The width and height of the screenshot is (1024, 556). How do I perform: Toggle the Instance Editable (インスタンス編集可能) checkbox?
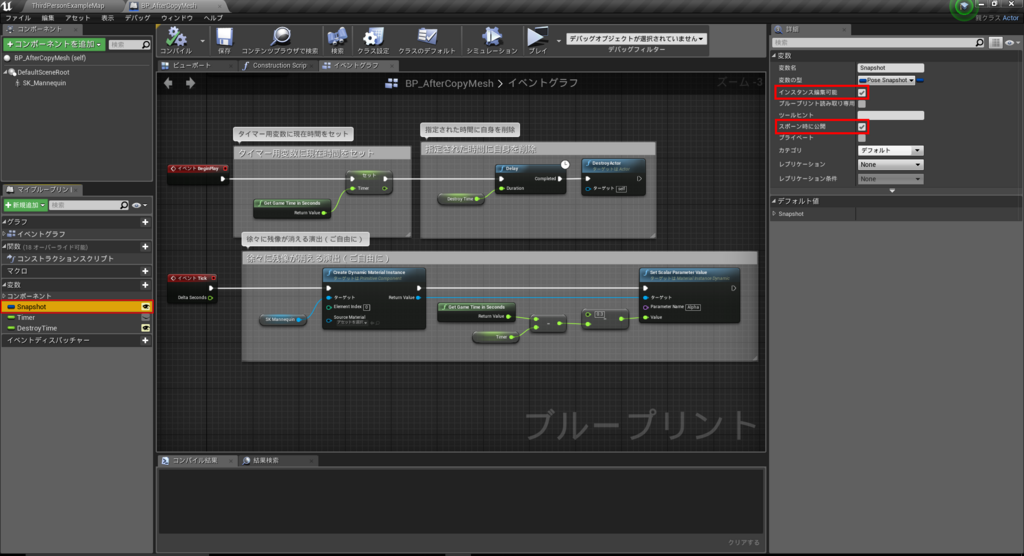point(862,93)
